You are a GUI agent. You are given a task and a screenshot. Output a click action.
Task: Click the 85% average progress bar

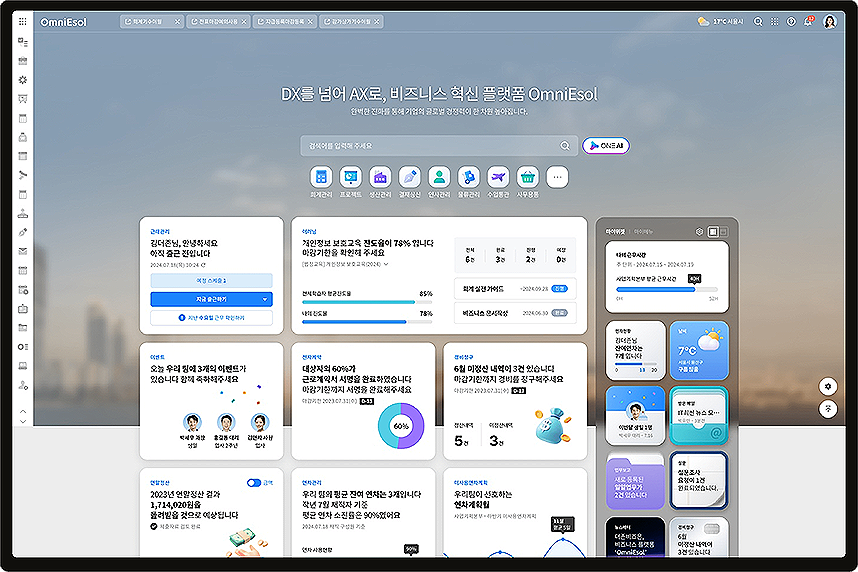(x=367, y=302)
